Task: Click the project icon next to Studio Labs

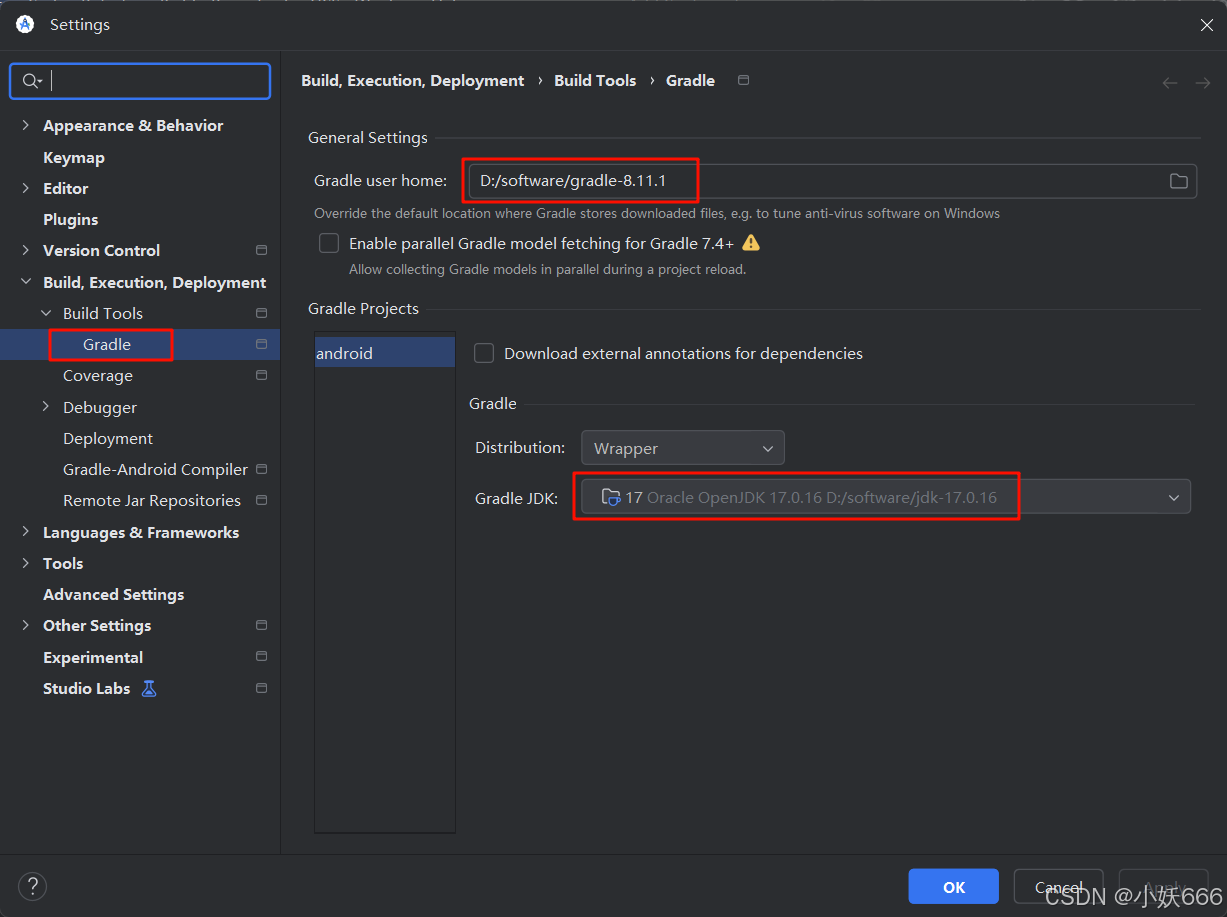Action: [261, 688]
